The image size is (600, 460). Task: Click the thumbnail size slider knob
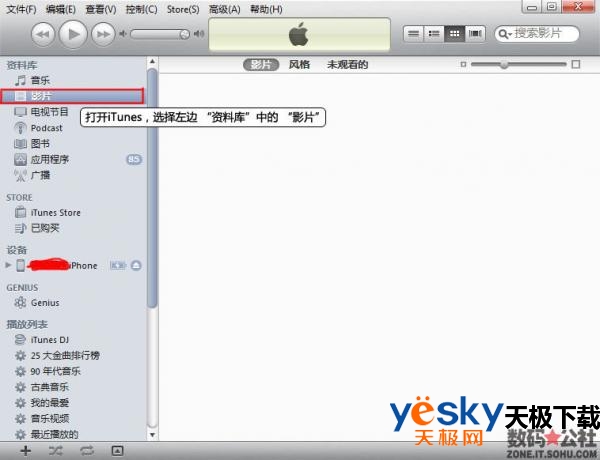504,64
